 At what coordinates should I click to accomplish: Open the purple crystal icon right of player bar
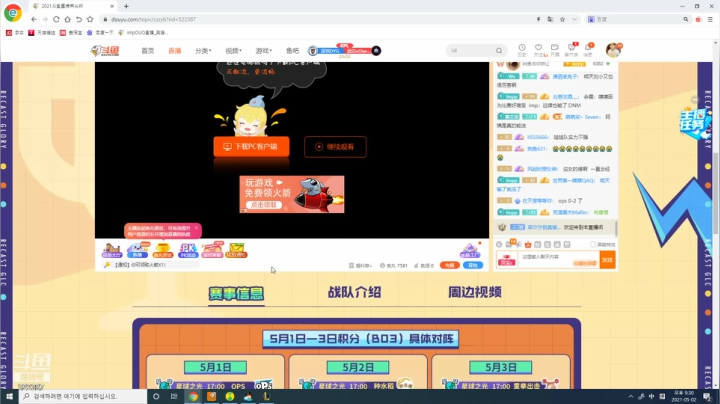[470, 251]
